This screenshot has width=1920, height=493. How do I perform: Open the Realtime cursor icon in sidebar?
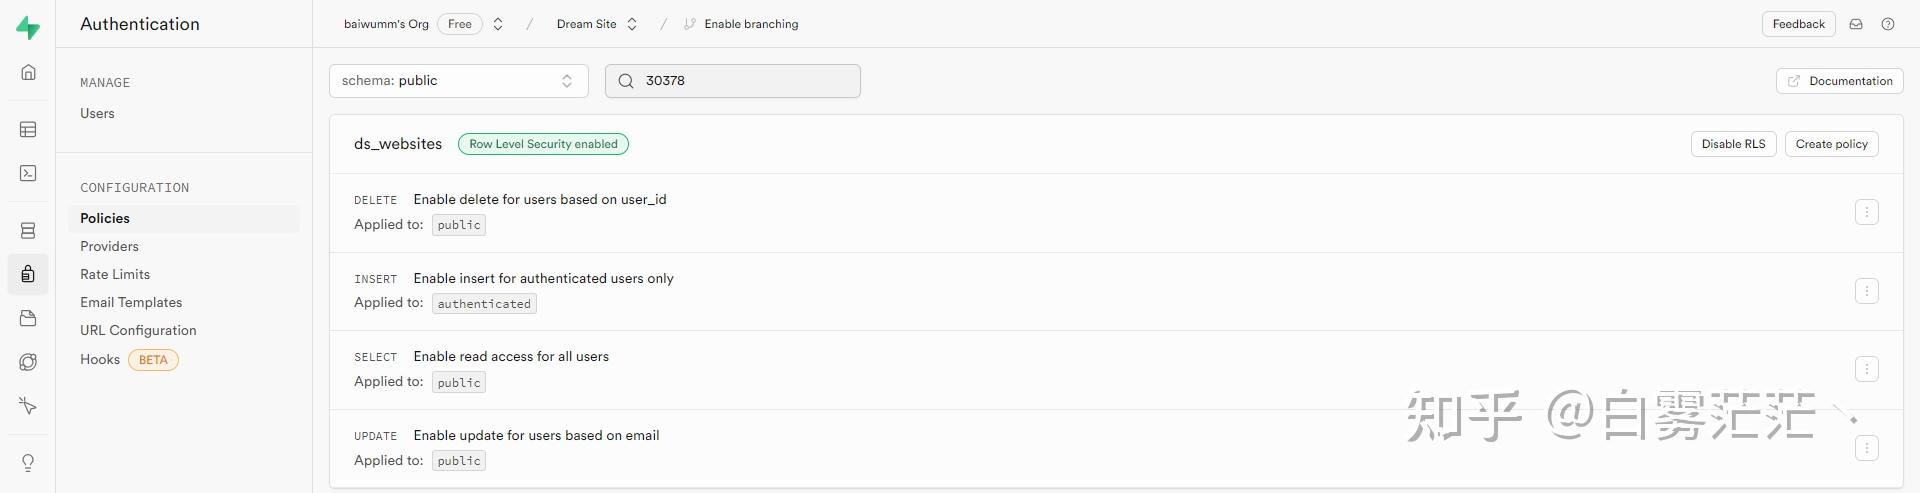click(x=28, y=406)
